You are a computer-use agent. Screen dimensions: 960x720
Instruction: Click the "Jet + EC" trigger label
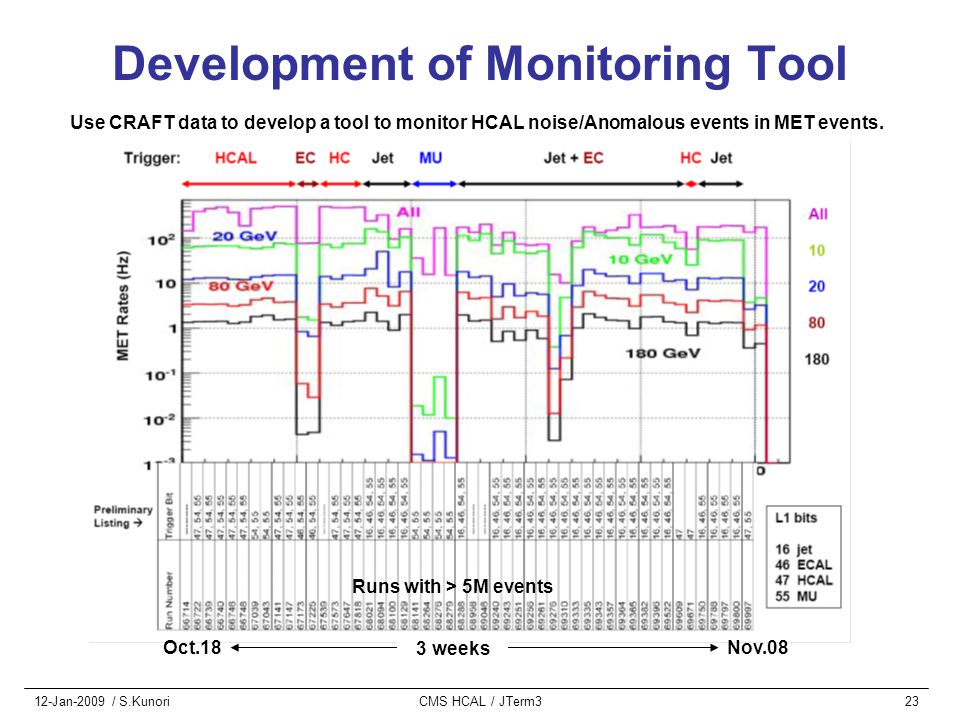tap(574, 158)
